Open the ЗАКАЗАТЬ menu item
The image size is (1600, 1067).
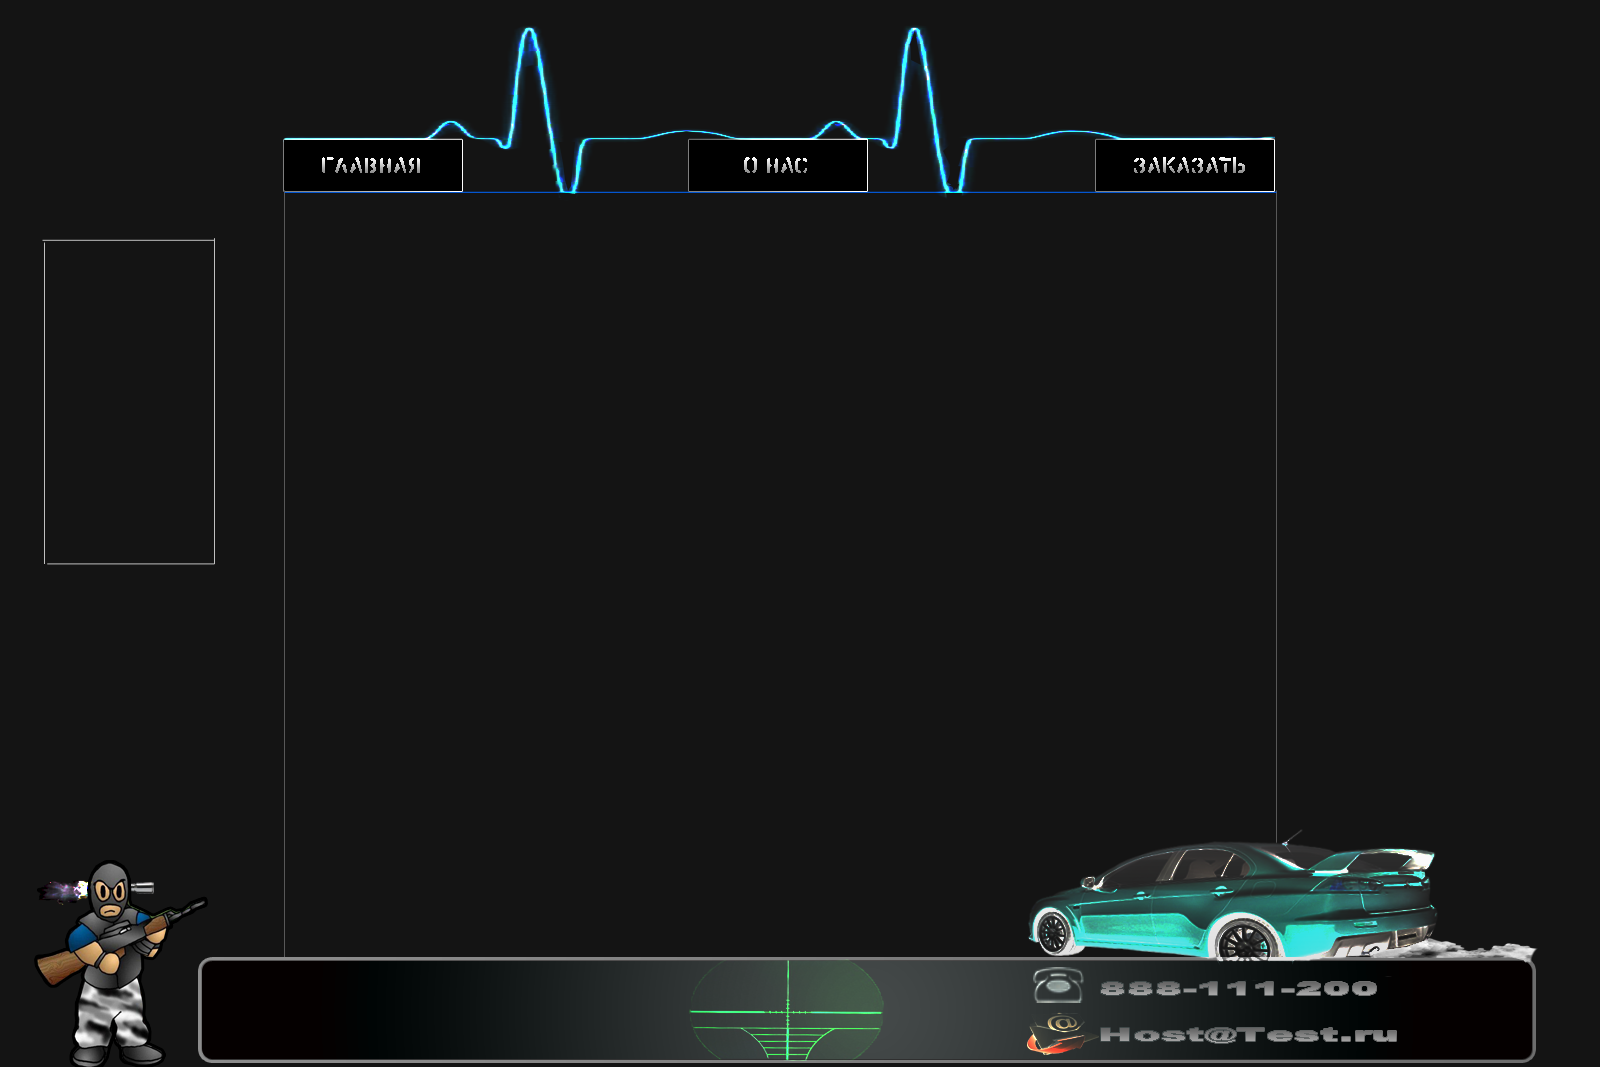[x=1185, y=165]
